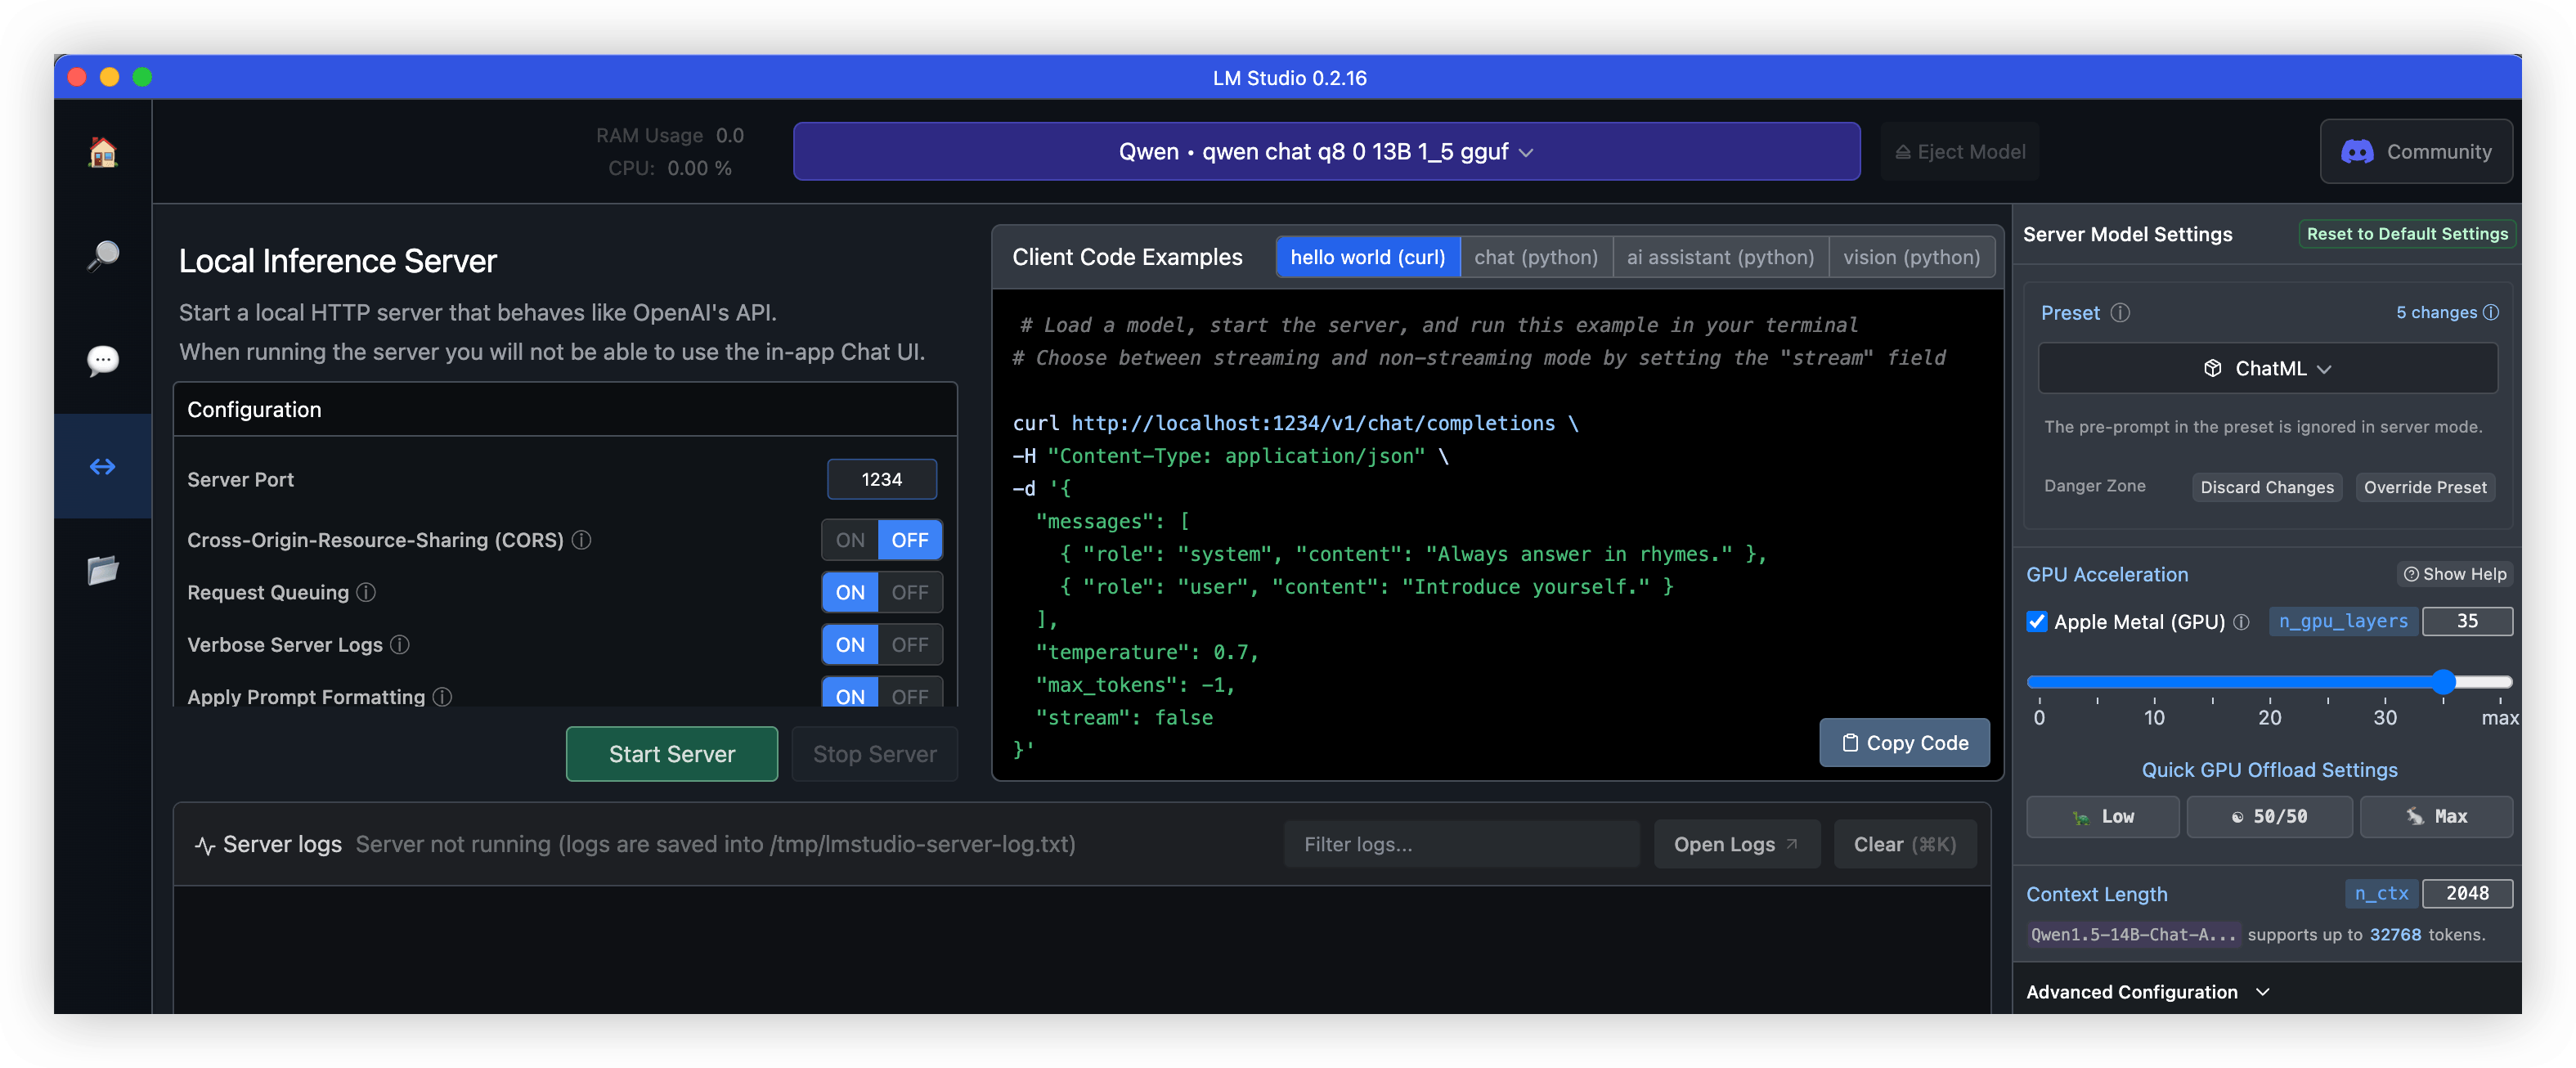
Task: Click Reset to Default Settings
Action: click(2406, 233)
